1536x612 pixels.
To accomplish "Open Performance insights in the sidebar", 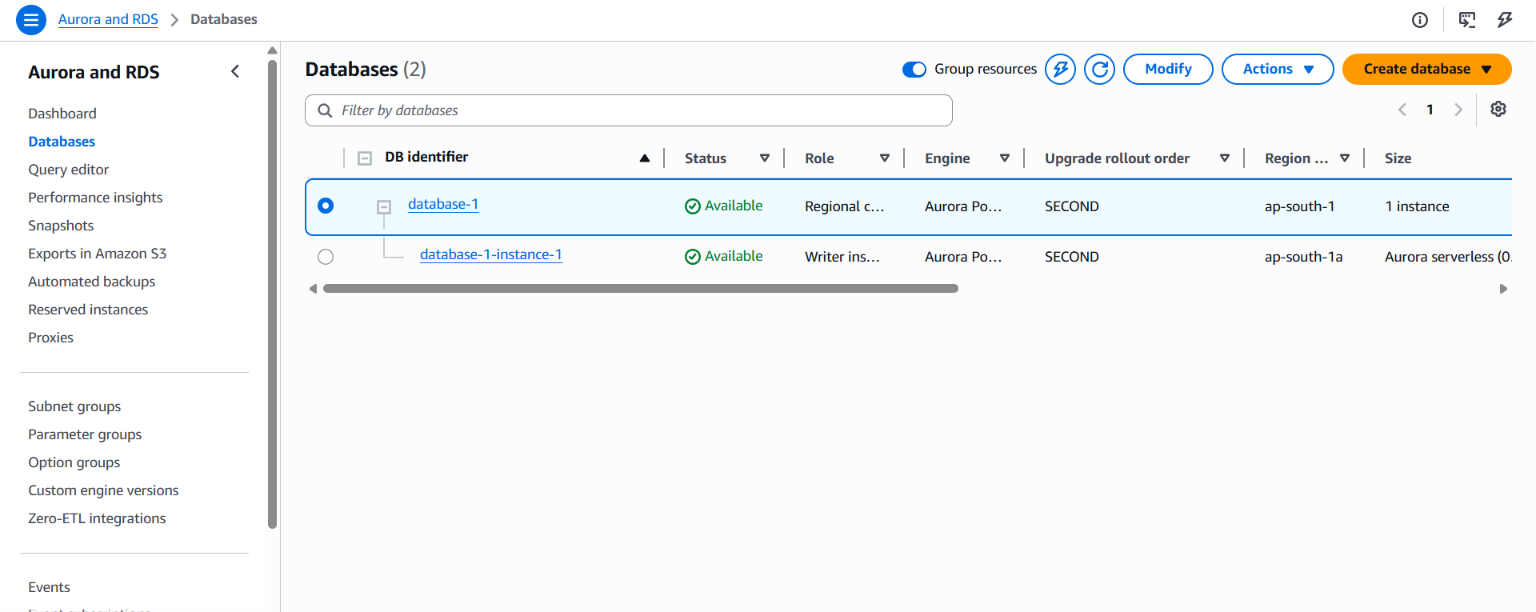I will tap(95, 198).
